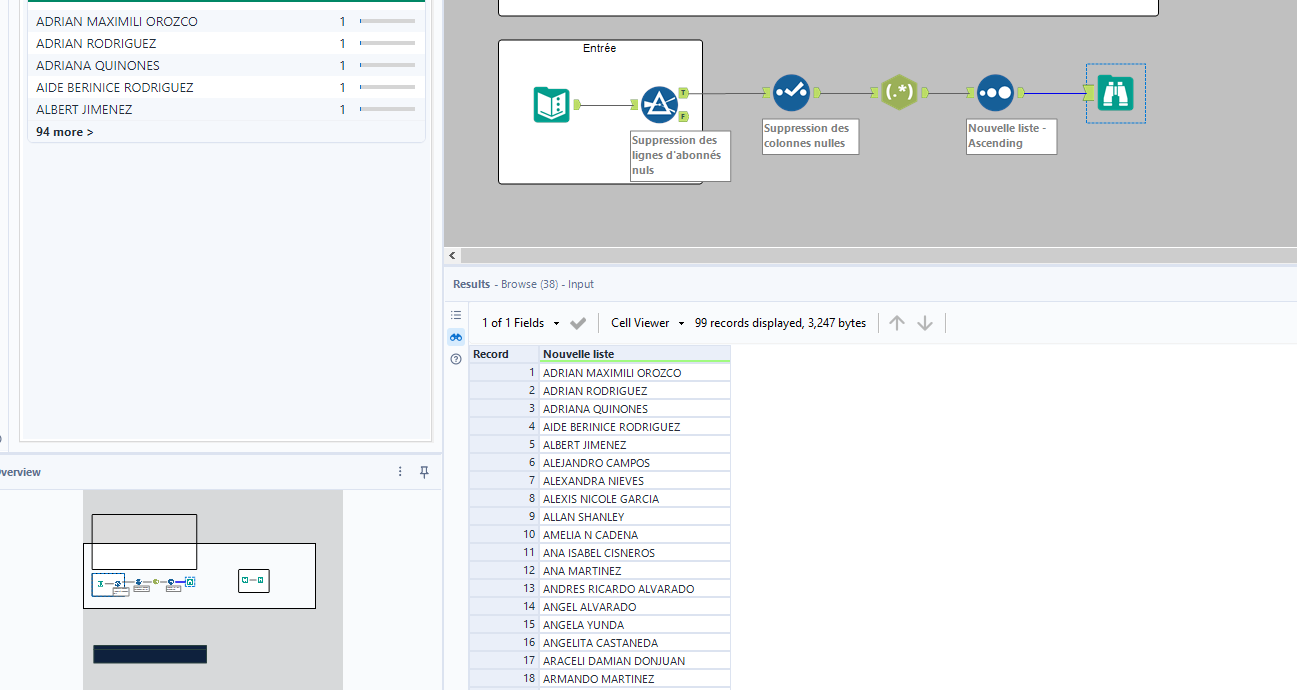Viewport: 1297px width, 690px height.
Task: Toggle the binoculars data view in Results sidebar
Action: (x=456, y=336)
